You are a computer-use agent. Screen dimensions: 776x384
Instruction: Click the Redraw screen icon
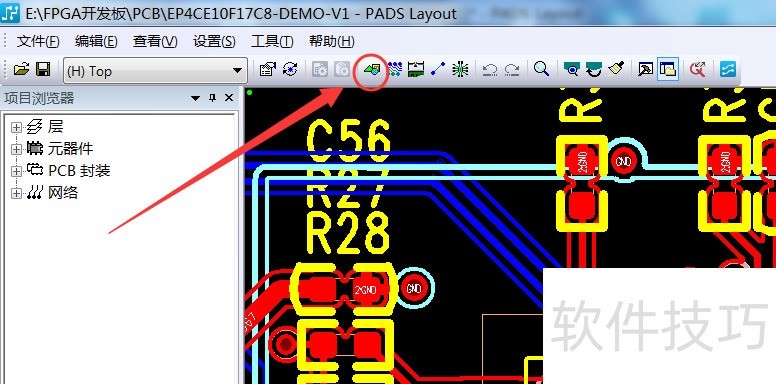(x=593, y=69)
